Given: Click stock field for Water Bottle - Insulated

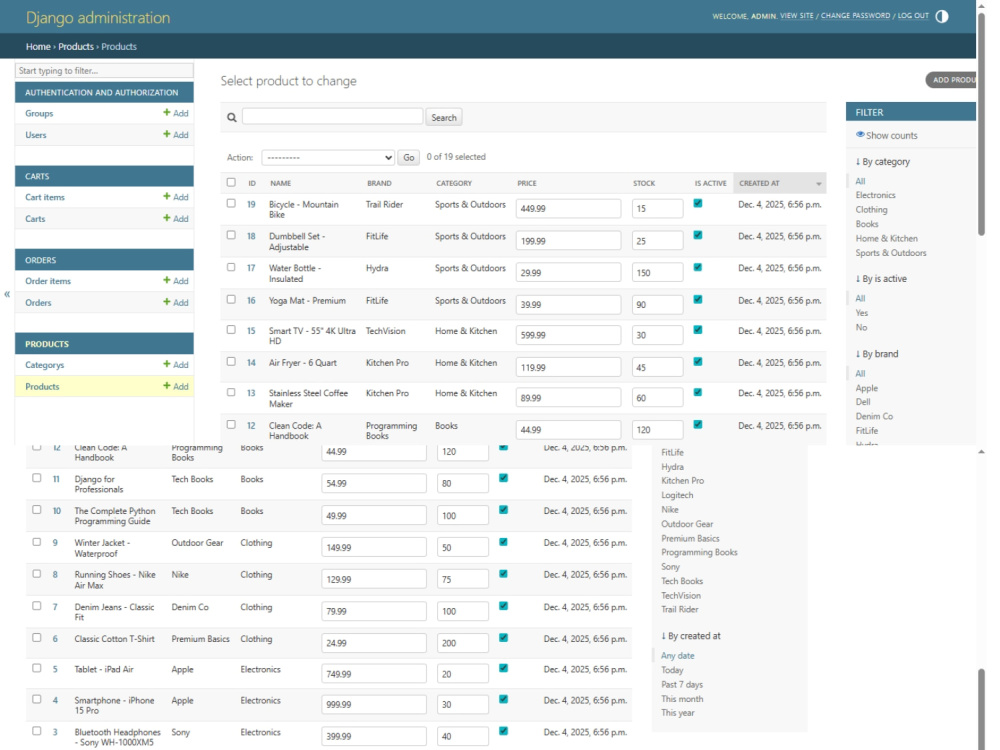Looking at the screenshot, I should click(658, 273).
